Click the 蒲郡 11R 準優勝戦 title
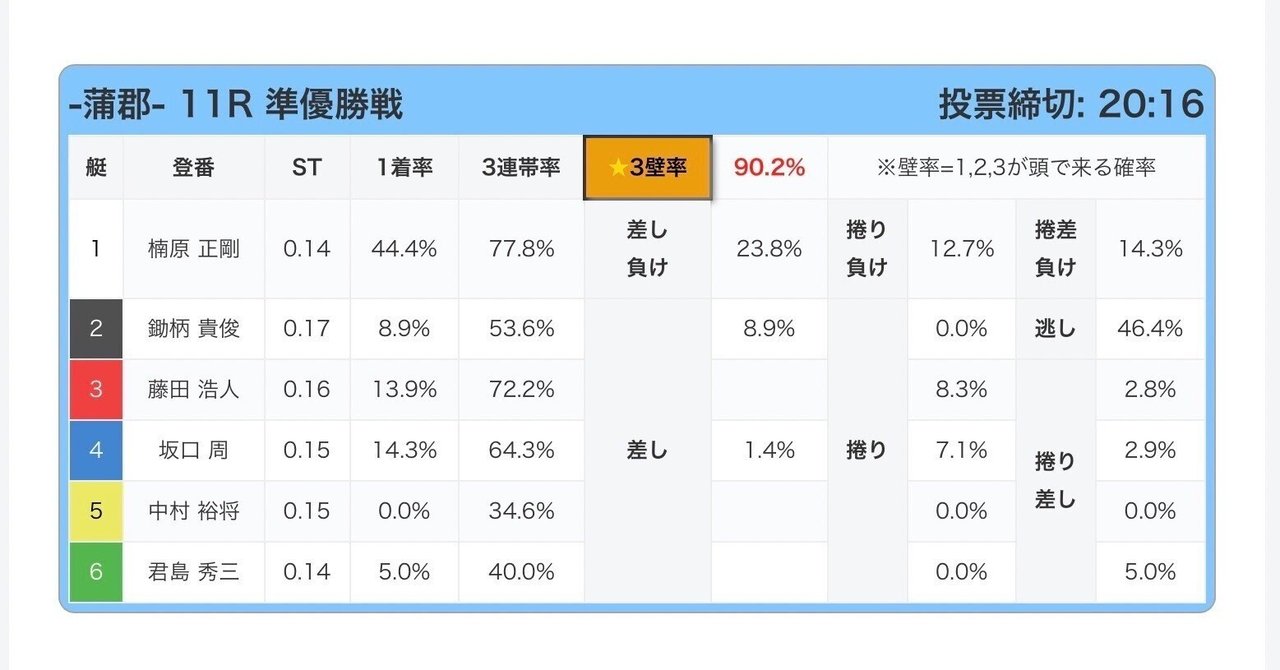1280x670 pixels. [236, 104]
